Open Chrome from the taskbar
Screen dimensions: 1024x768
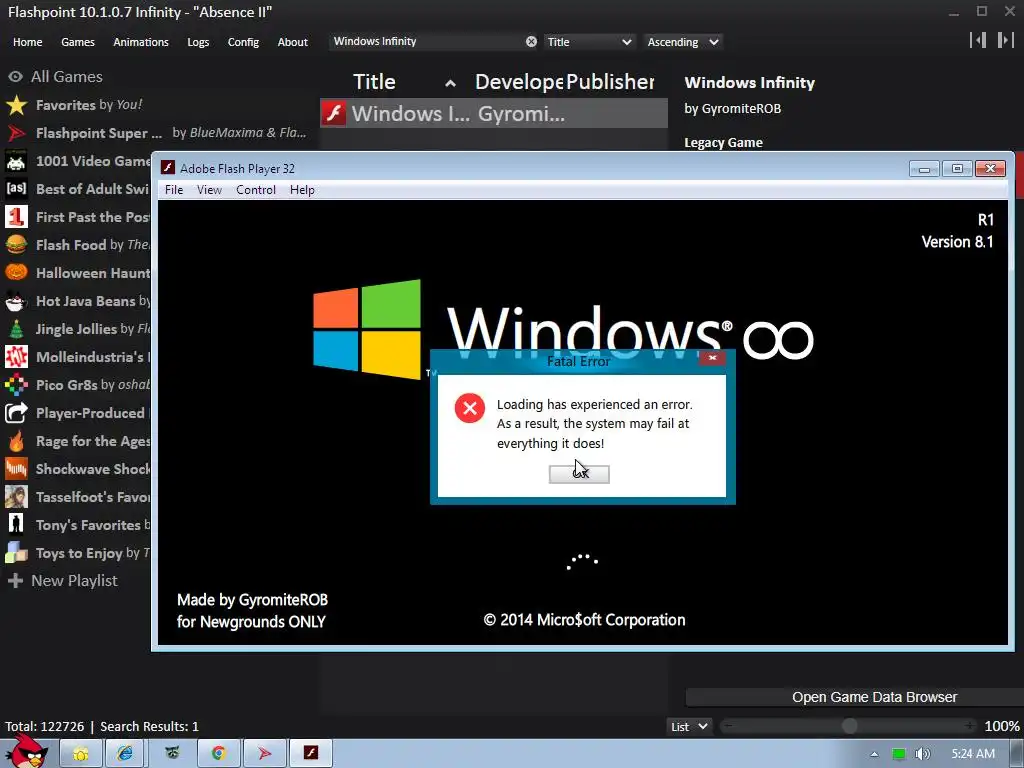click(218, 753)
